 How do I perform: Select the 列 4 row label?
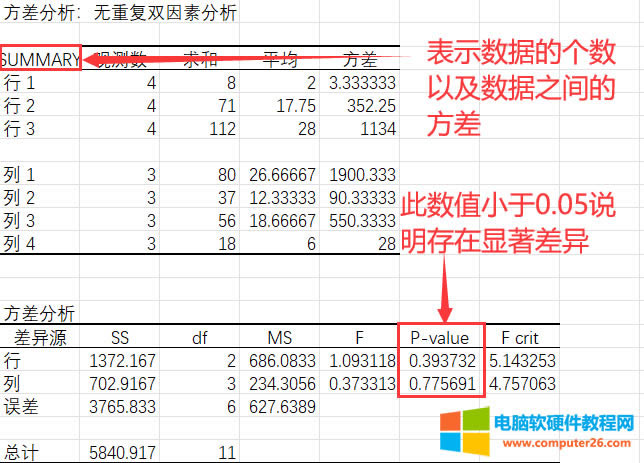point(19,244)
